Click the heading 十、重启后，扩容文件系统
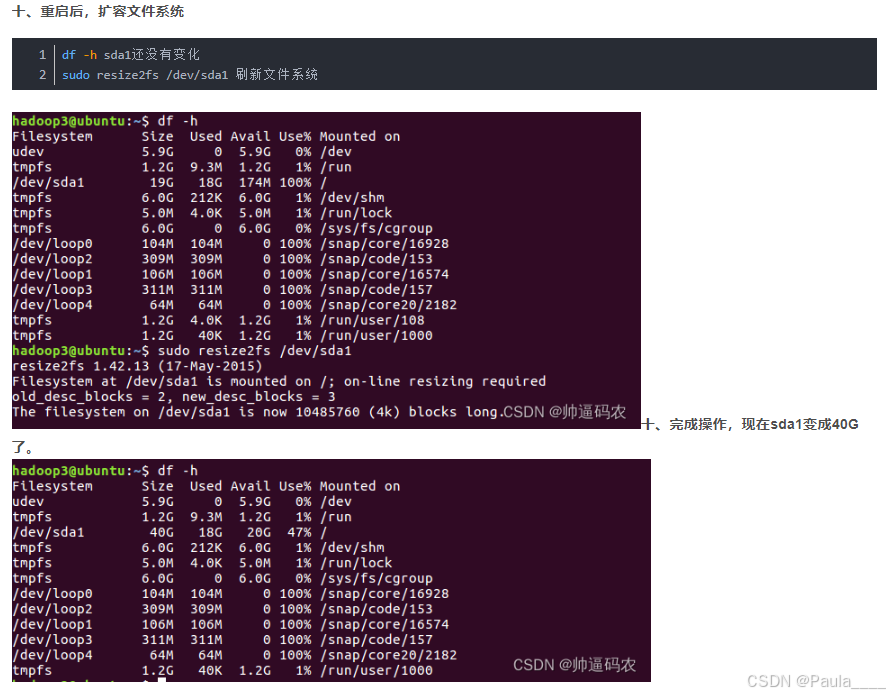The image size is (890, 696). point(98,11)
